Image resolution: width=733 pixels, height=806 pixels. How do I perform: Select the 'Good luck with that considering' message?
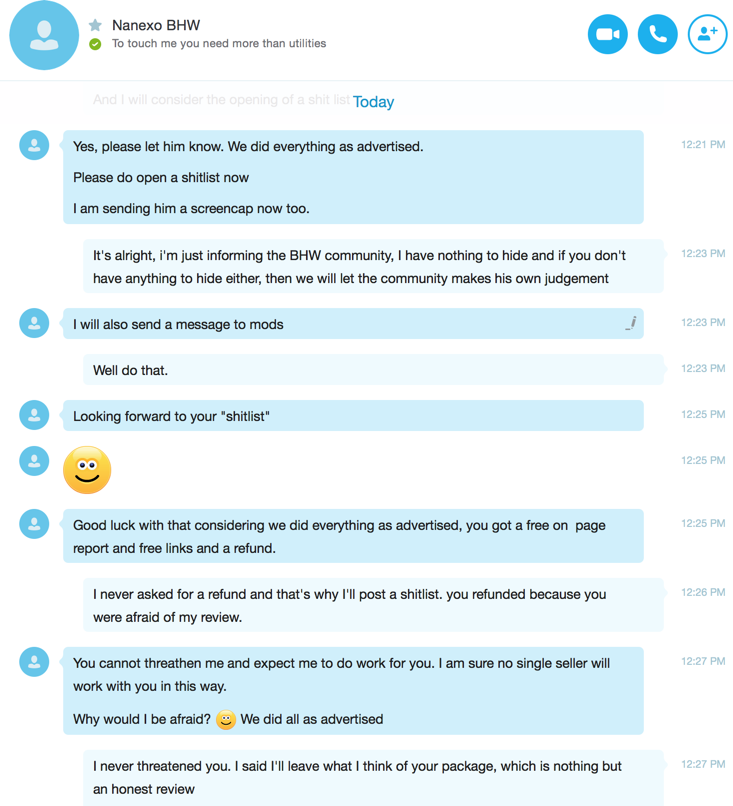coord(353,536)
